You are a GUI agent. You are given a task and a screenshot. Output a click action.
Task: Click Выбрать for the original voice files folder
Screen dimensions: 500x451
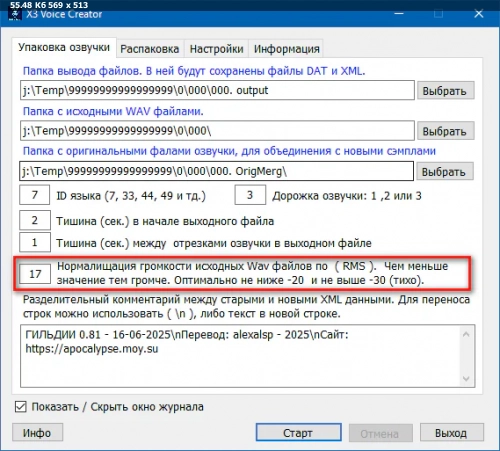[x=444, y=172]
